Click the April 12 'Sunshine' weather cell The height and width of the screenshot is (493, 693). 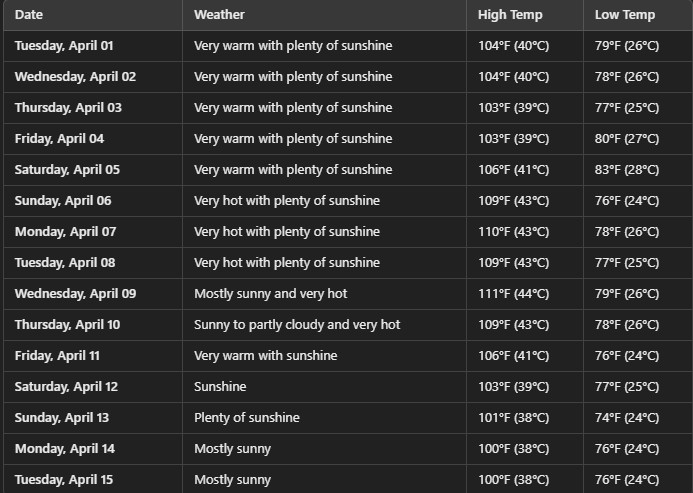[220, 387]
